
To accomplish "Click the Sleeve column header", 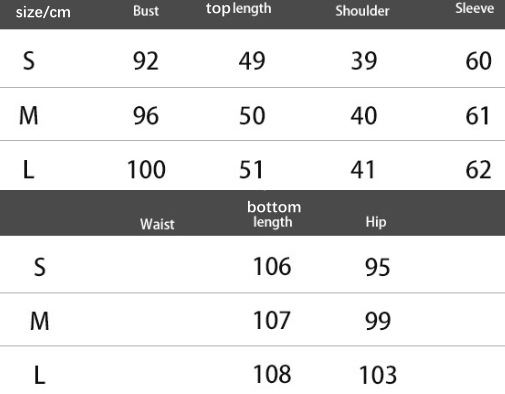I will tap(475, 8).
